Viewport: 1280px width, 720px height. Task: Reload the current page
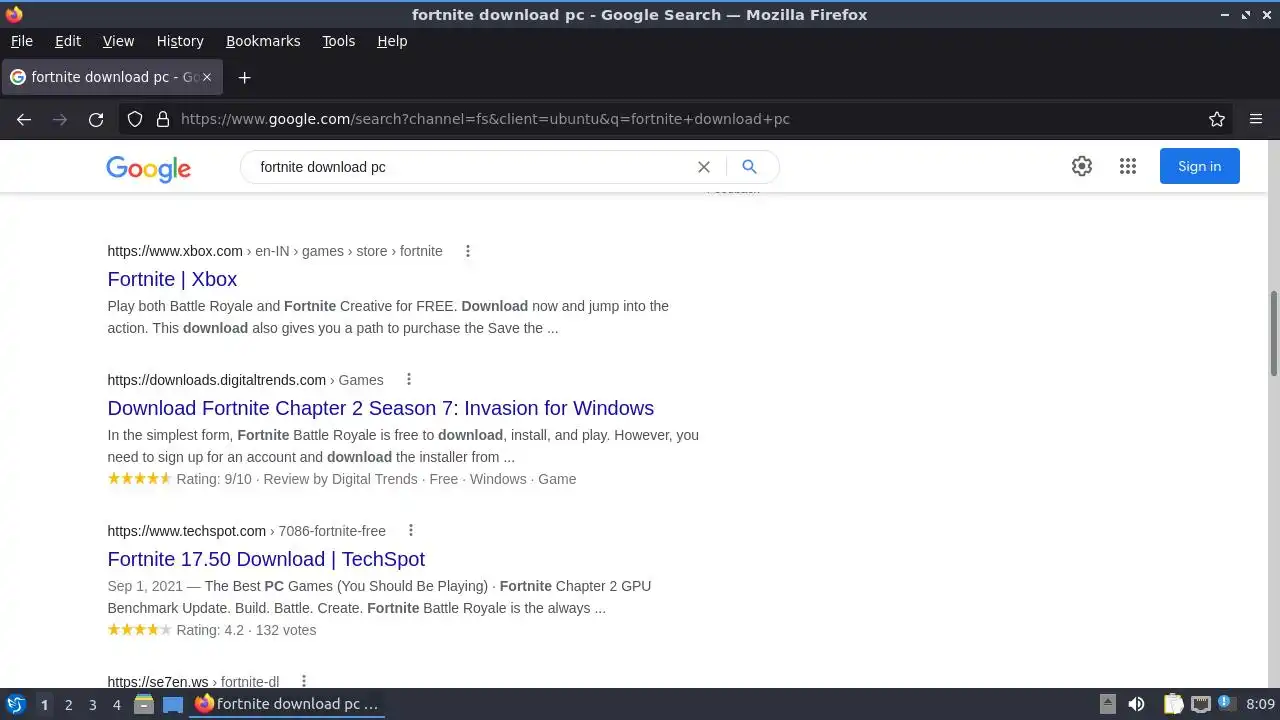[x=96, y=119]
